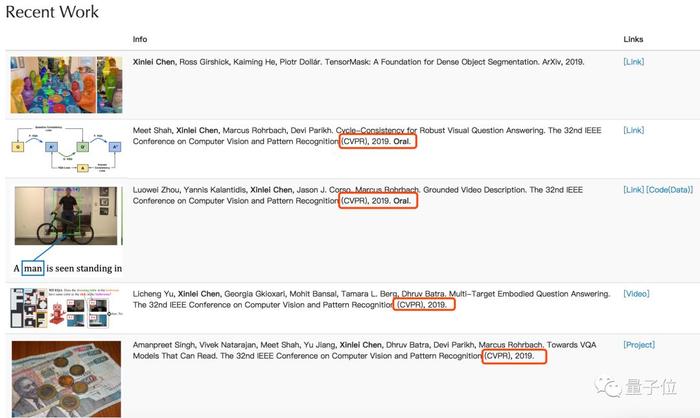Click the Info column header
700x418 pixels.
click(140, 39)
